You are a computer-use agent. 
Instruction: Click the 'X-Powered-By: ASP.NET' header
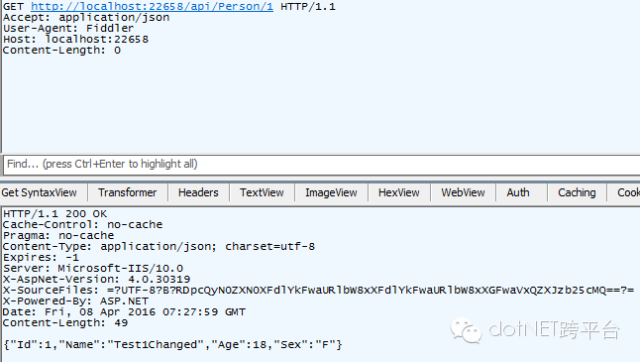click(x=76, y=302)
